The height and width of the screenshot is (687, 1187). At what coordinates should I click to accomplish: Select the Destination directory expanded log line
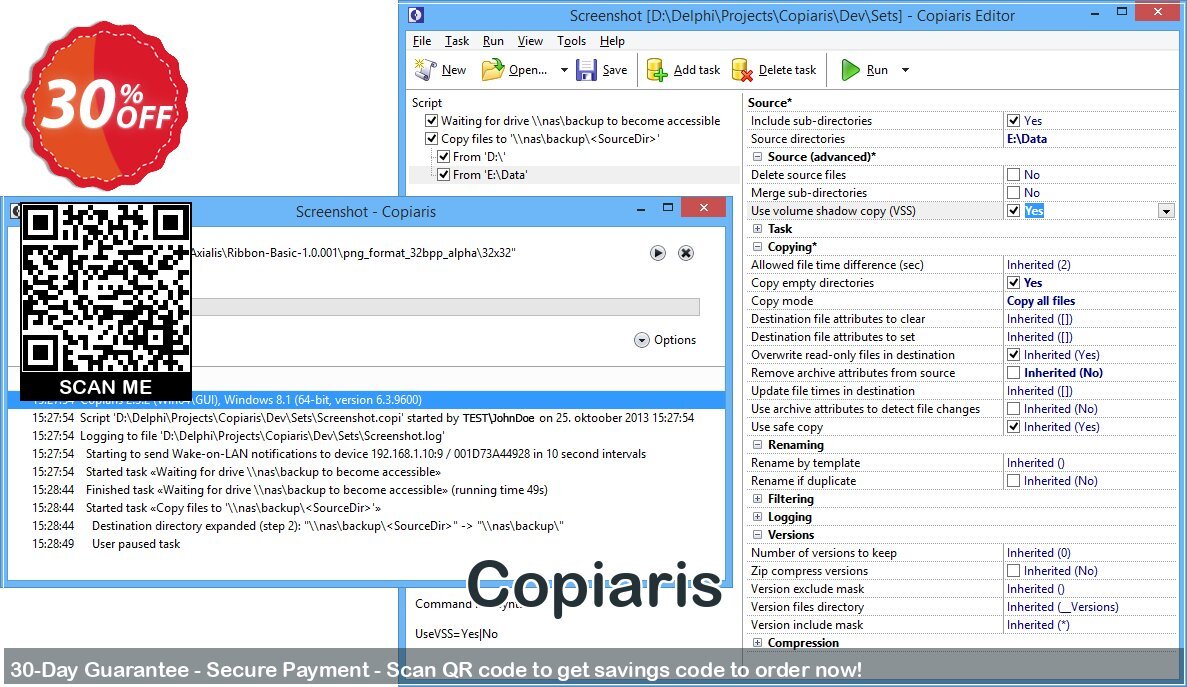(x=328, y=526)
